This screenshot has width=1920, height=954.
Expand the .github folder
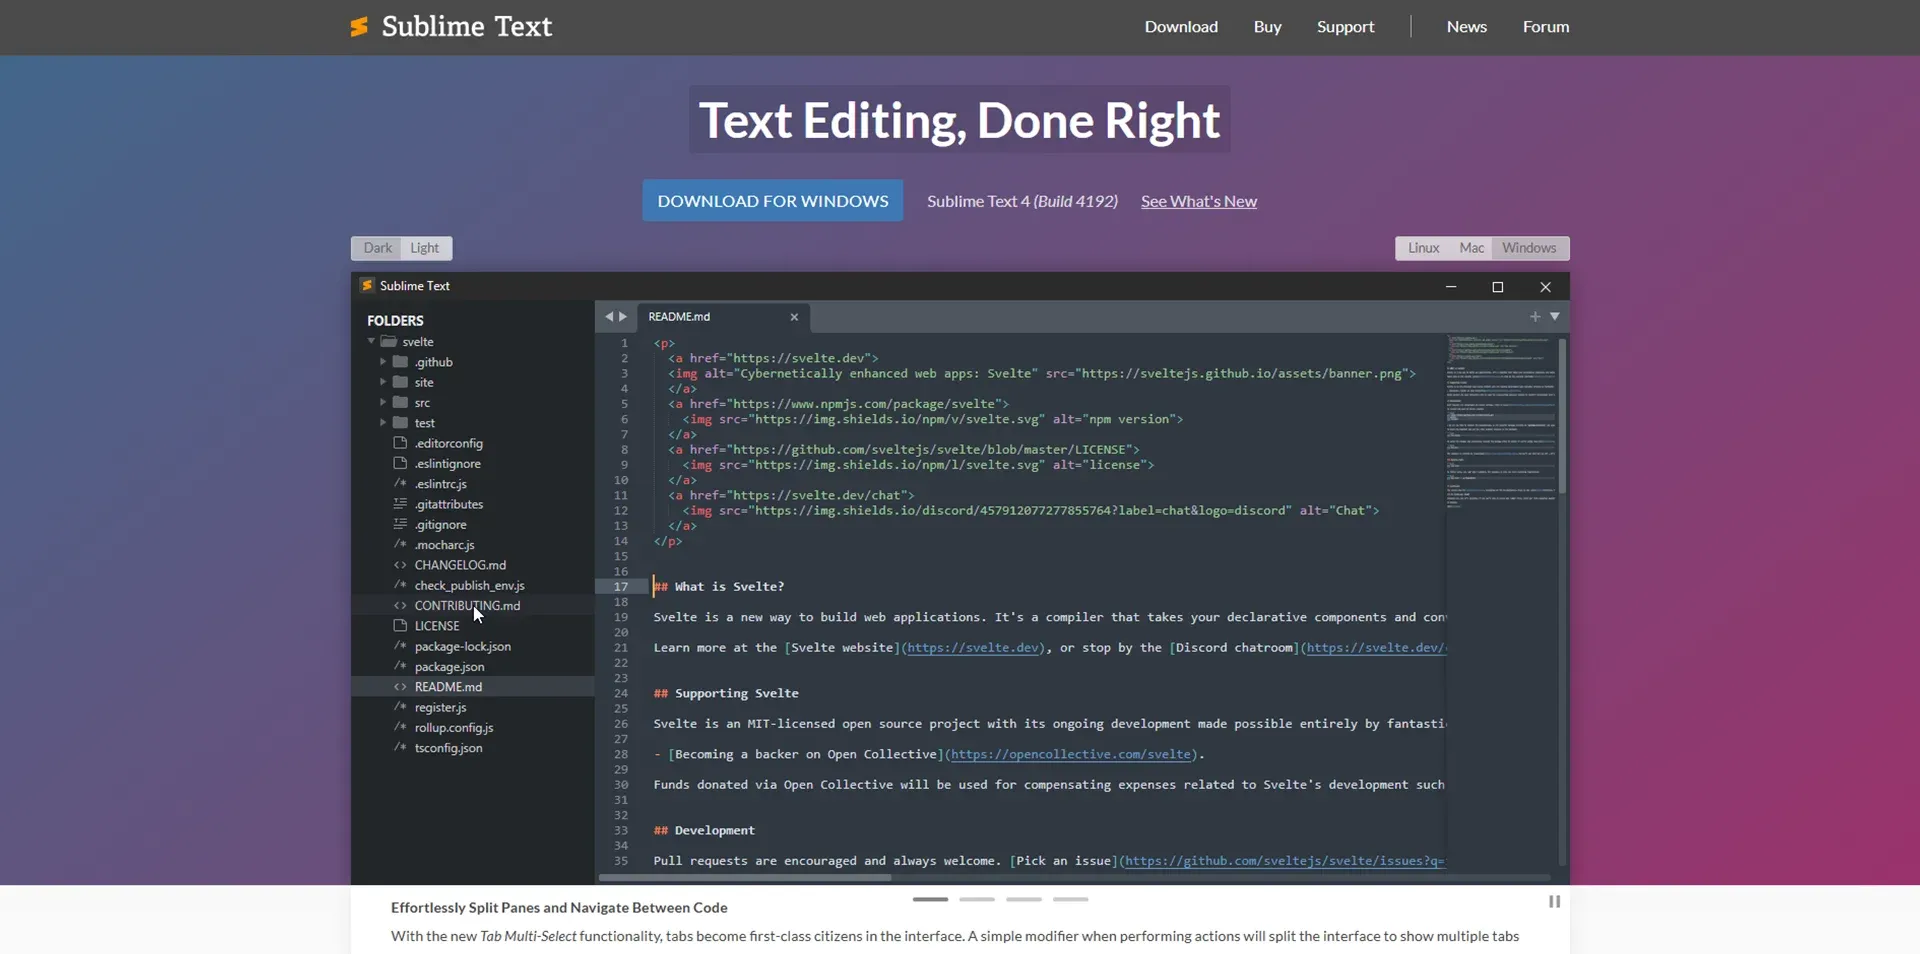383,362
